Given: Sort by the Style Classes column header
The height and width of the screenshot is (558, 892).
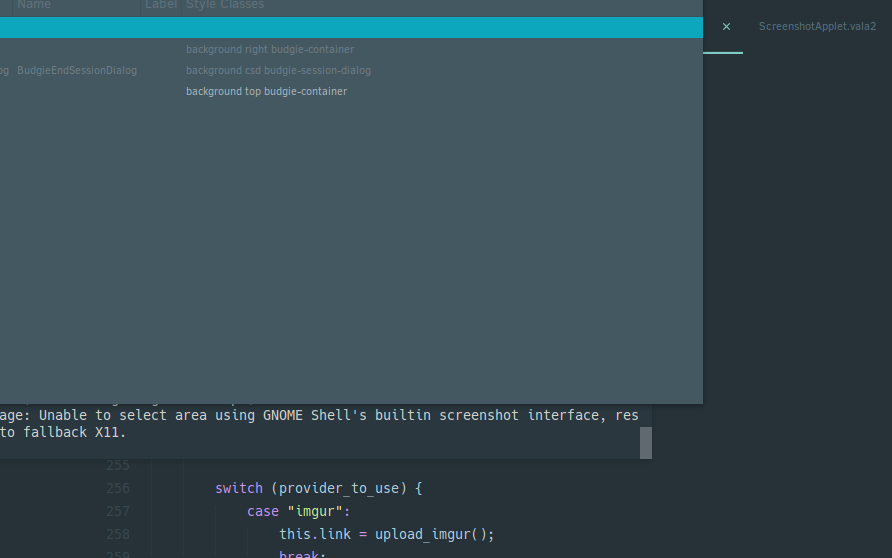Looking at the screenshot, I should tap(225, 5).
